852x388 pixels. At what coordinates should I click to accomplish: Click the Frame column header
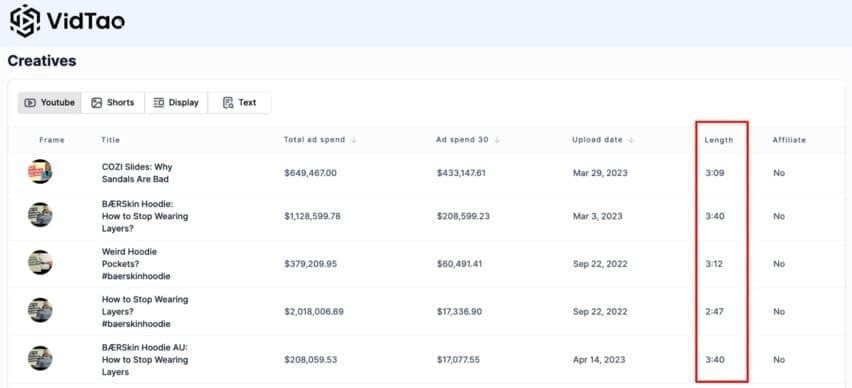52,140
